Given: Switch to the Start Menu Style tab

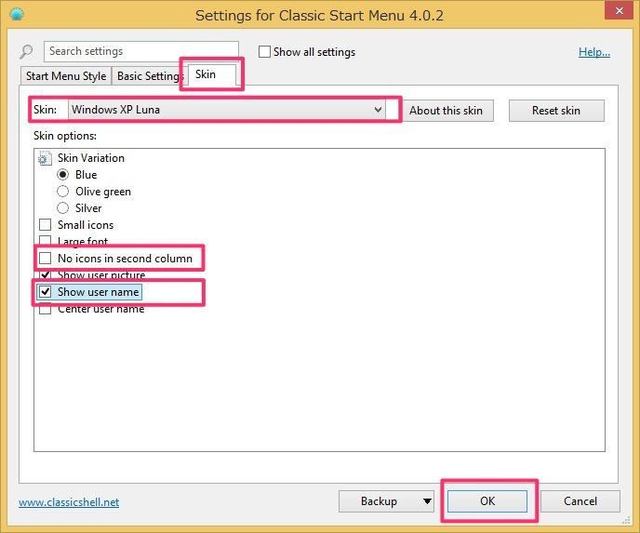Looking at the screenshot, I should coord(67,76).
